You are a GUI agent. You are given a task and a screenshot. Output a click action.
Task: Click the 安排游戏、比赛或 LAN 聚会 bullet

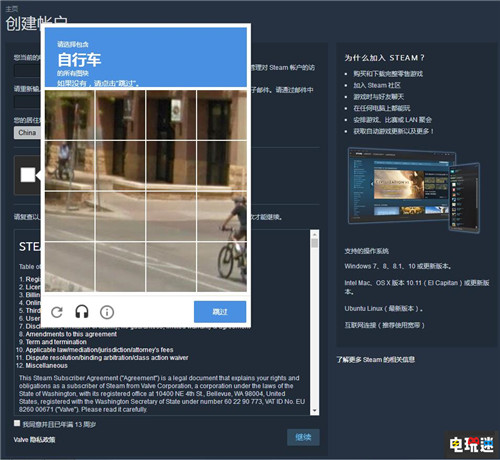click(x=392, y=120)
